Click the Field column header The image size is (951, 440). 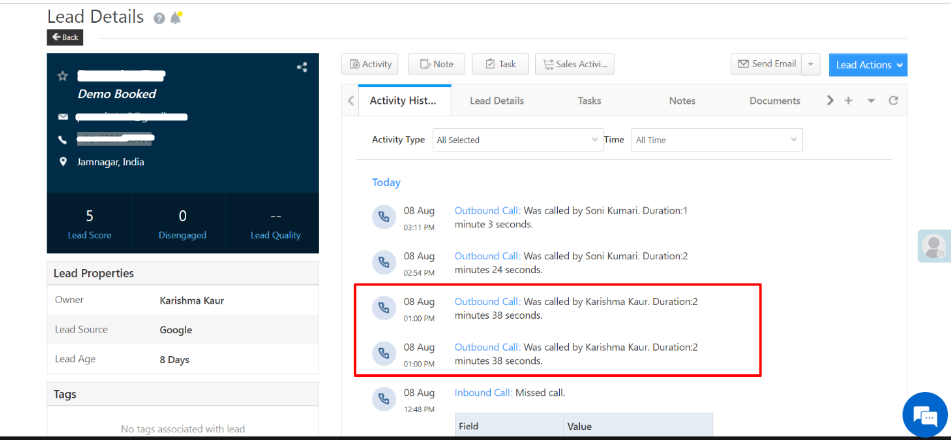[509, 426]
